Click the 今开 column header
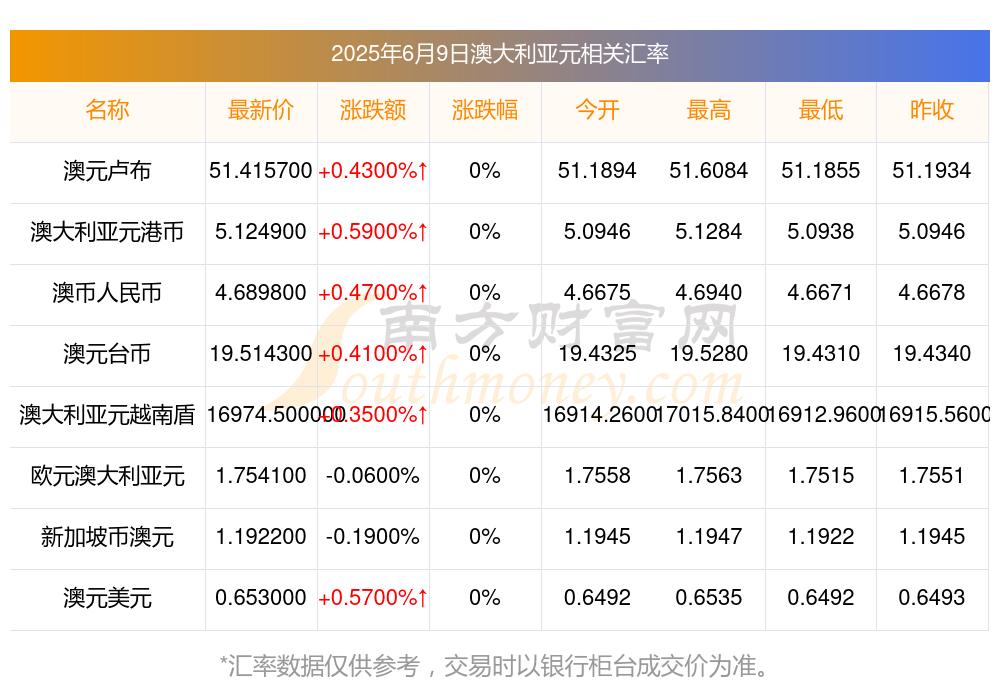Viewport: 1000px width, 698px height. (x=597, y=110)
